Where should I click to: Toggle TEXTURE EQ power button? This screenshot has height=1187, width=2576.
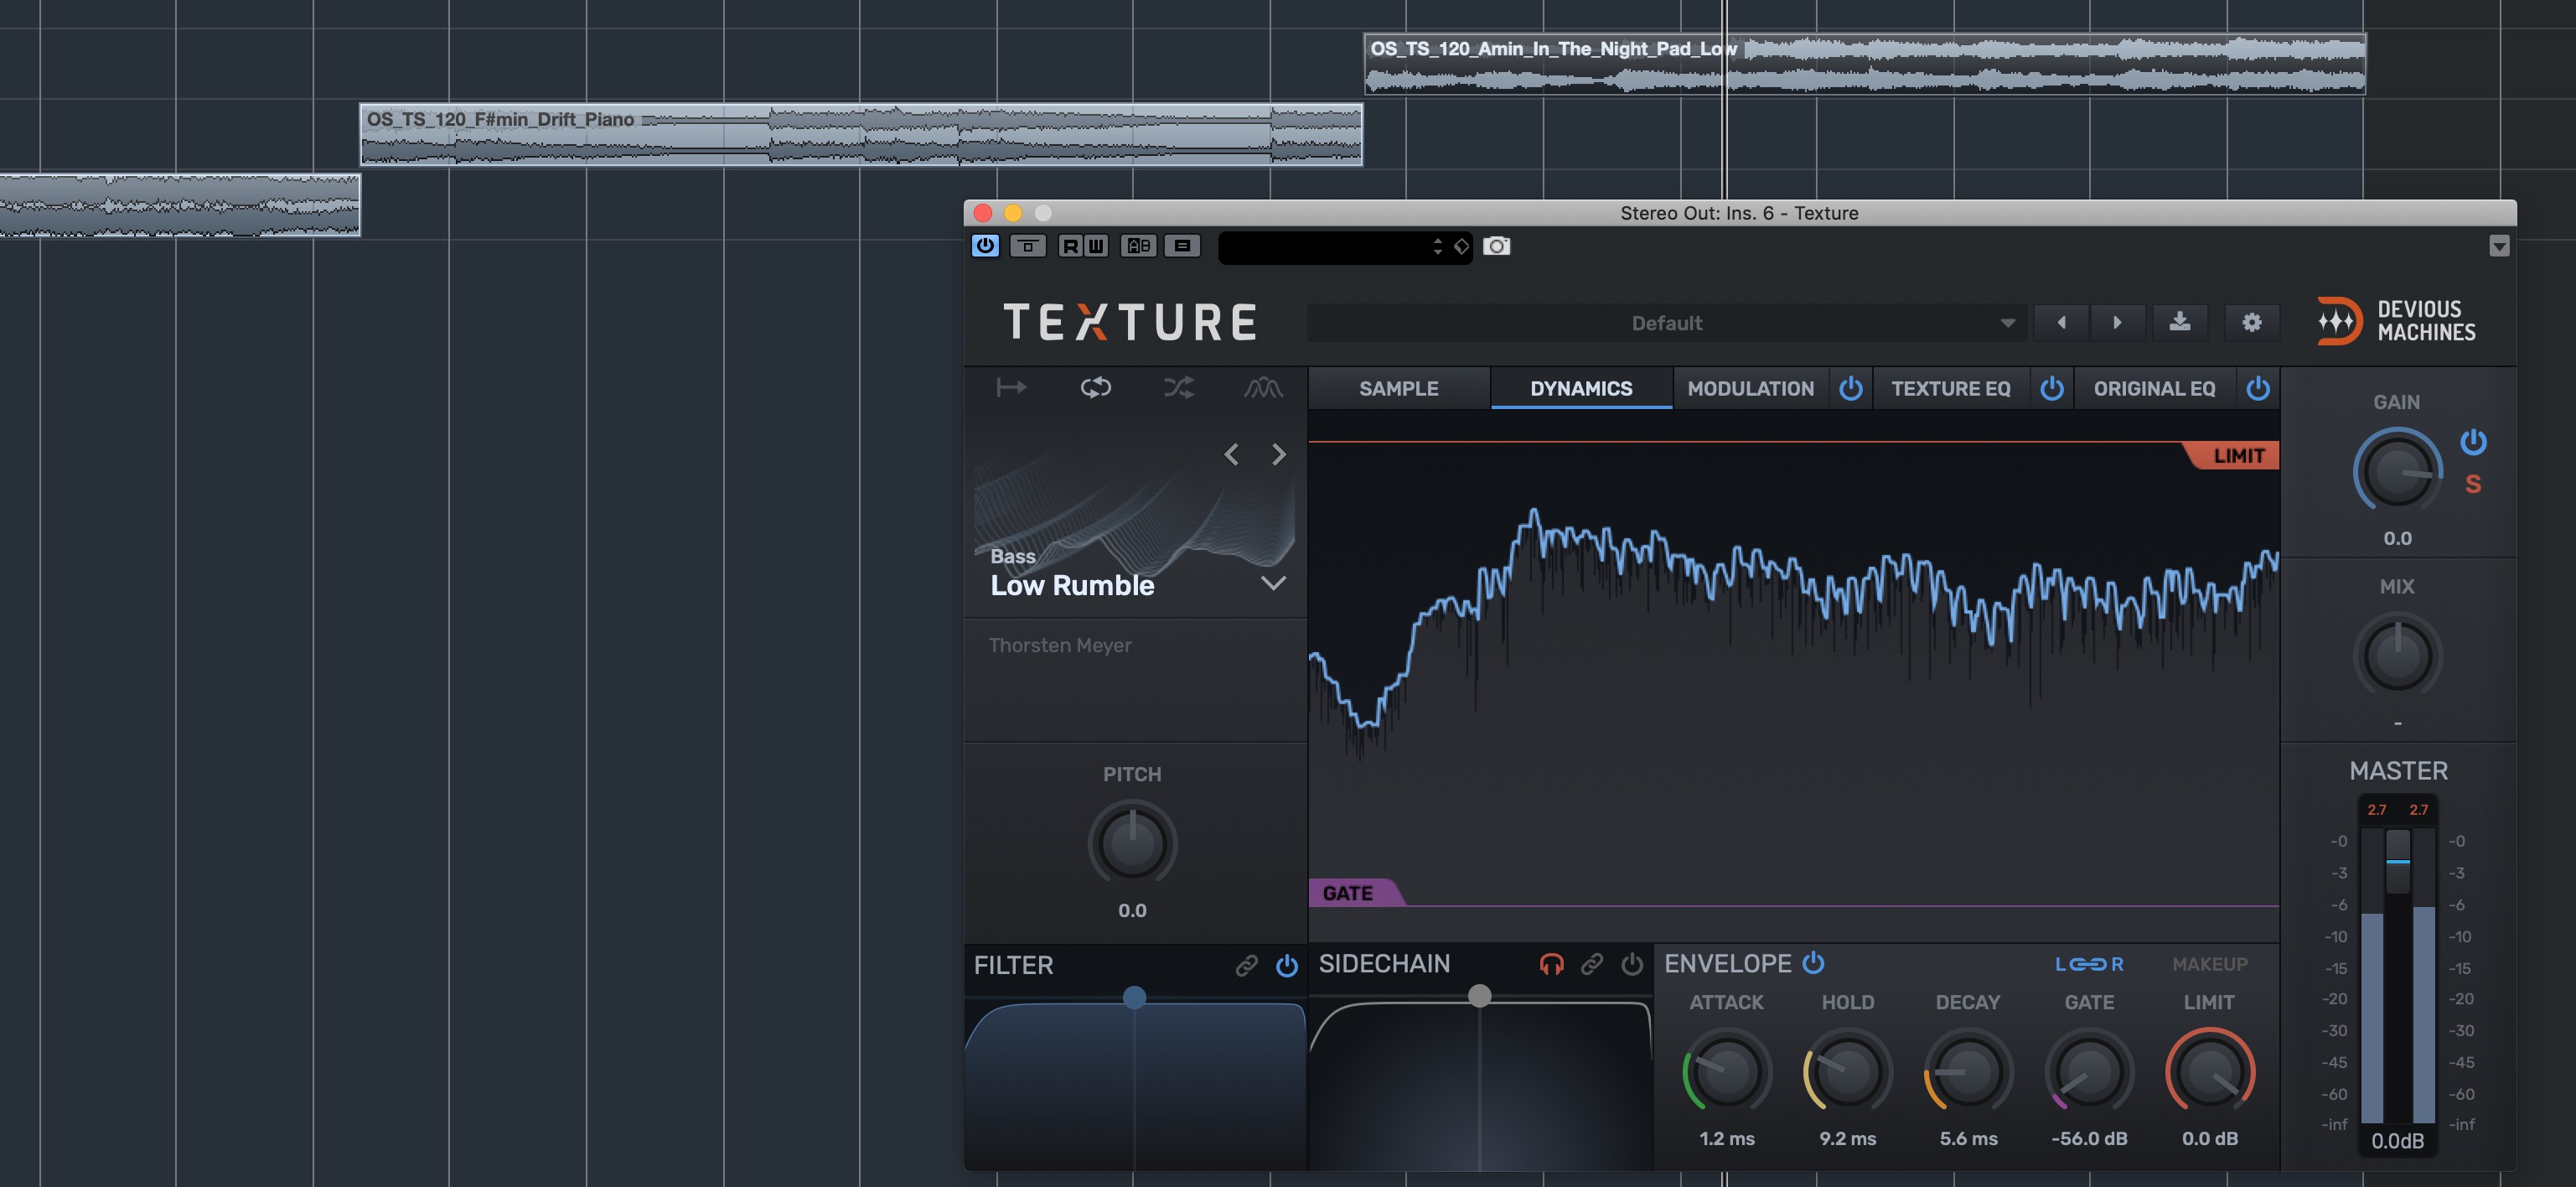(x=2051, y=389)
